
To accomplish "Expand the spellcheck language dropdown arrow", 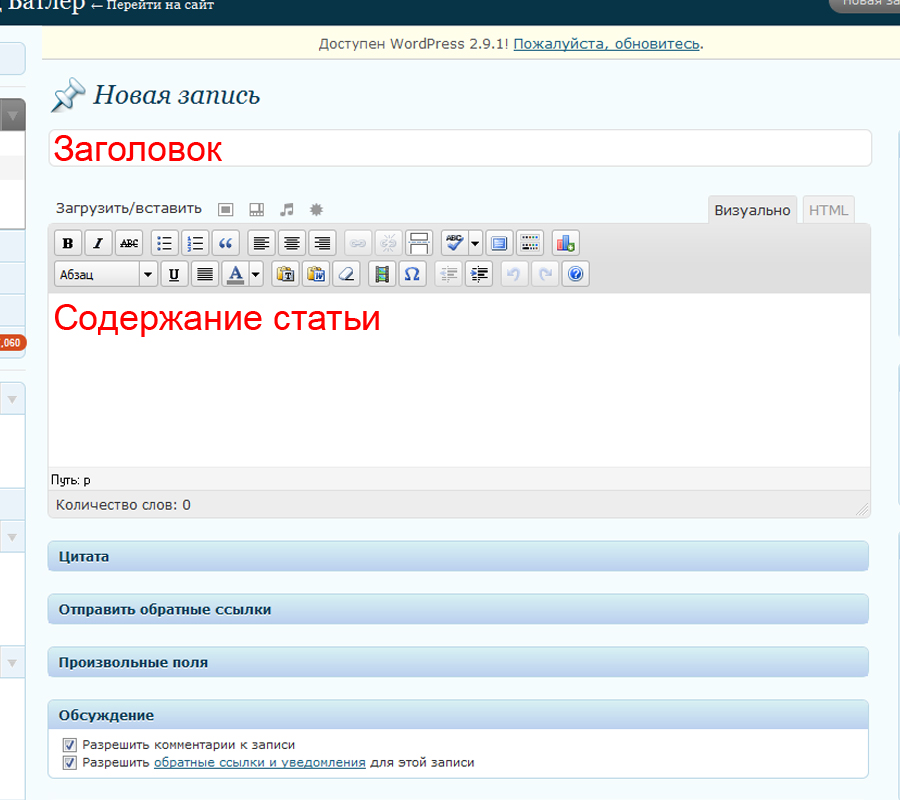I will 475,243.
